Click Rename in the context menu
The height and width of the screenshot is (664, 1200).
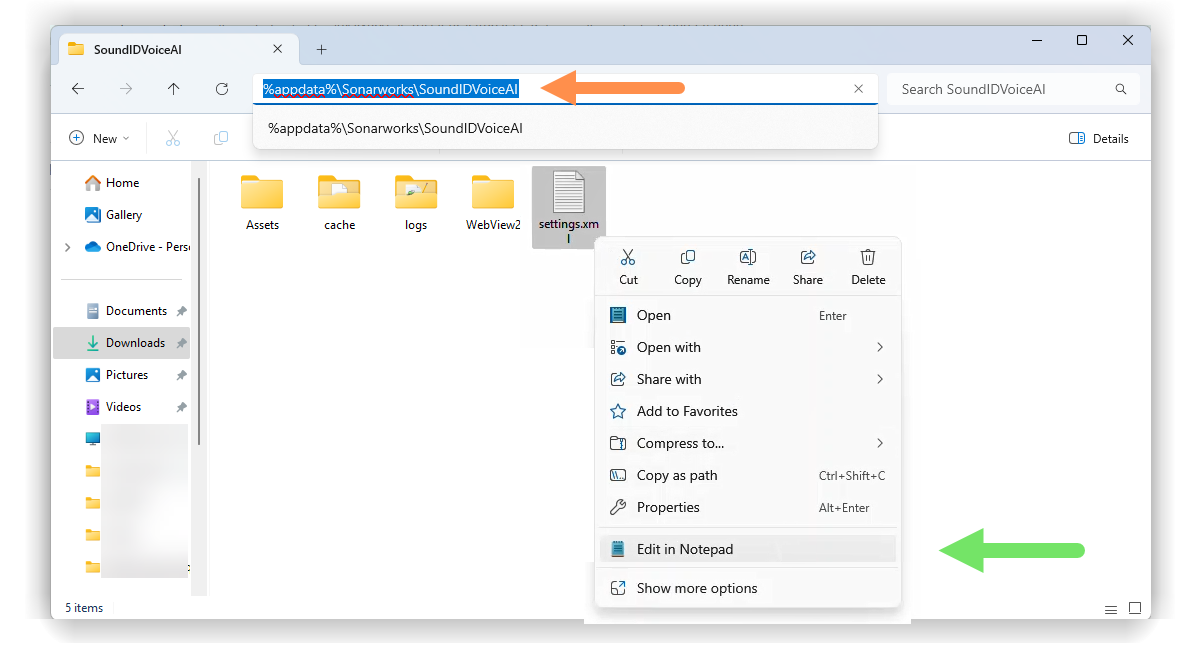(748, 267)
